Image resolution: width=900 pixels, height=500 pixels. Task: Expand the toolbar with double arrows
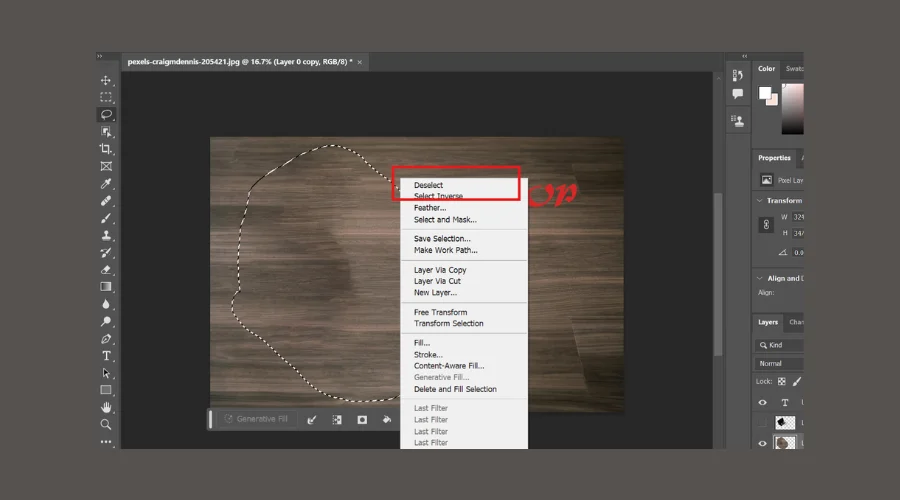100,56
